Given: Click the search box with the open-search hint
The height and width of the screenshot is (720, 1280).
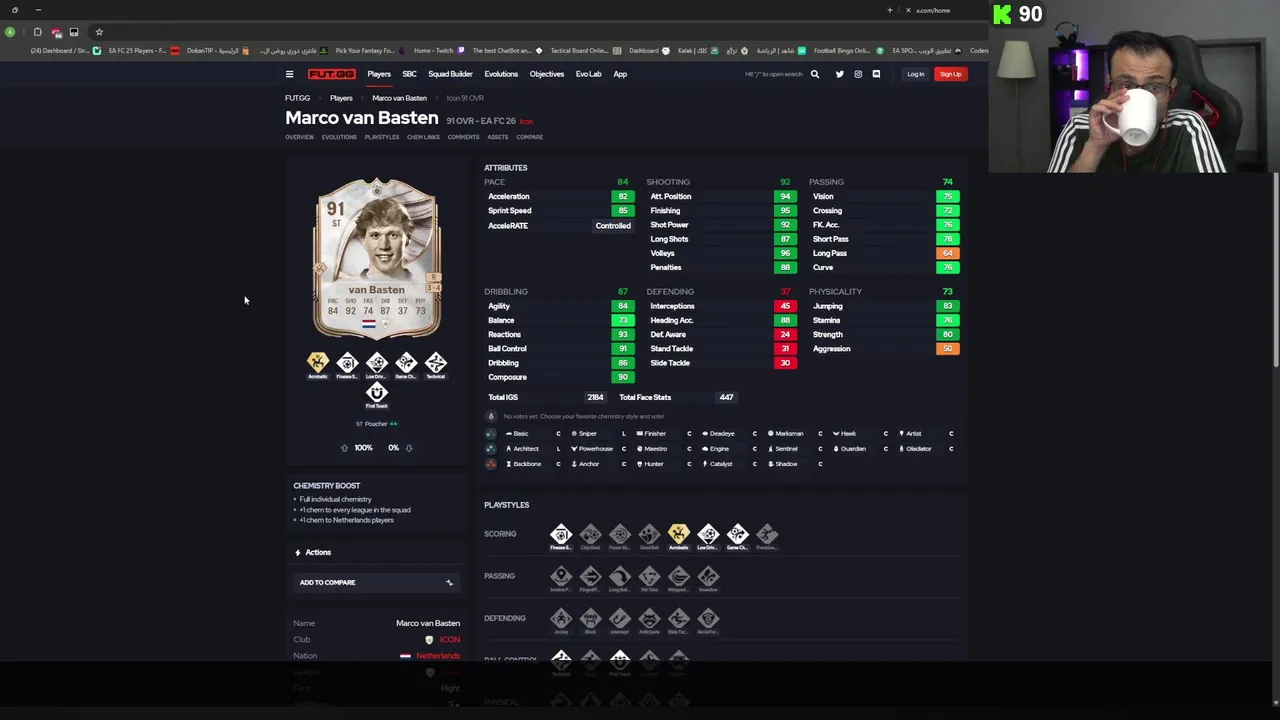Looking at the screenshot, I should (773, 74).
